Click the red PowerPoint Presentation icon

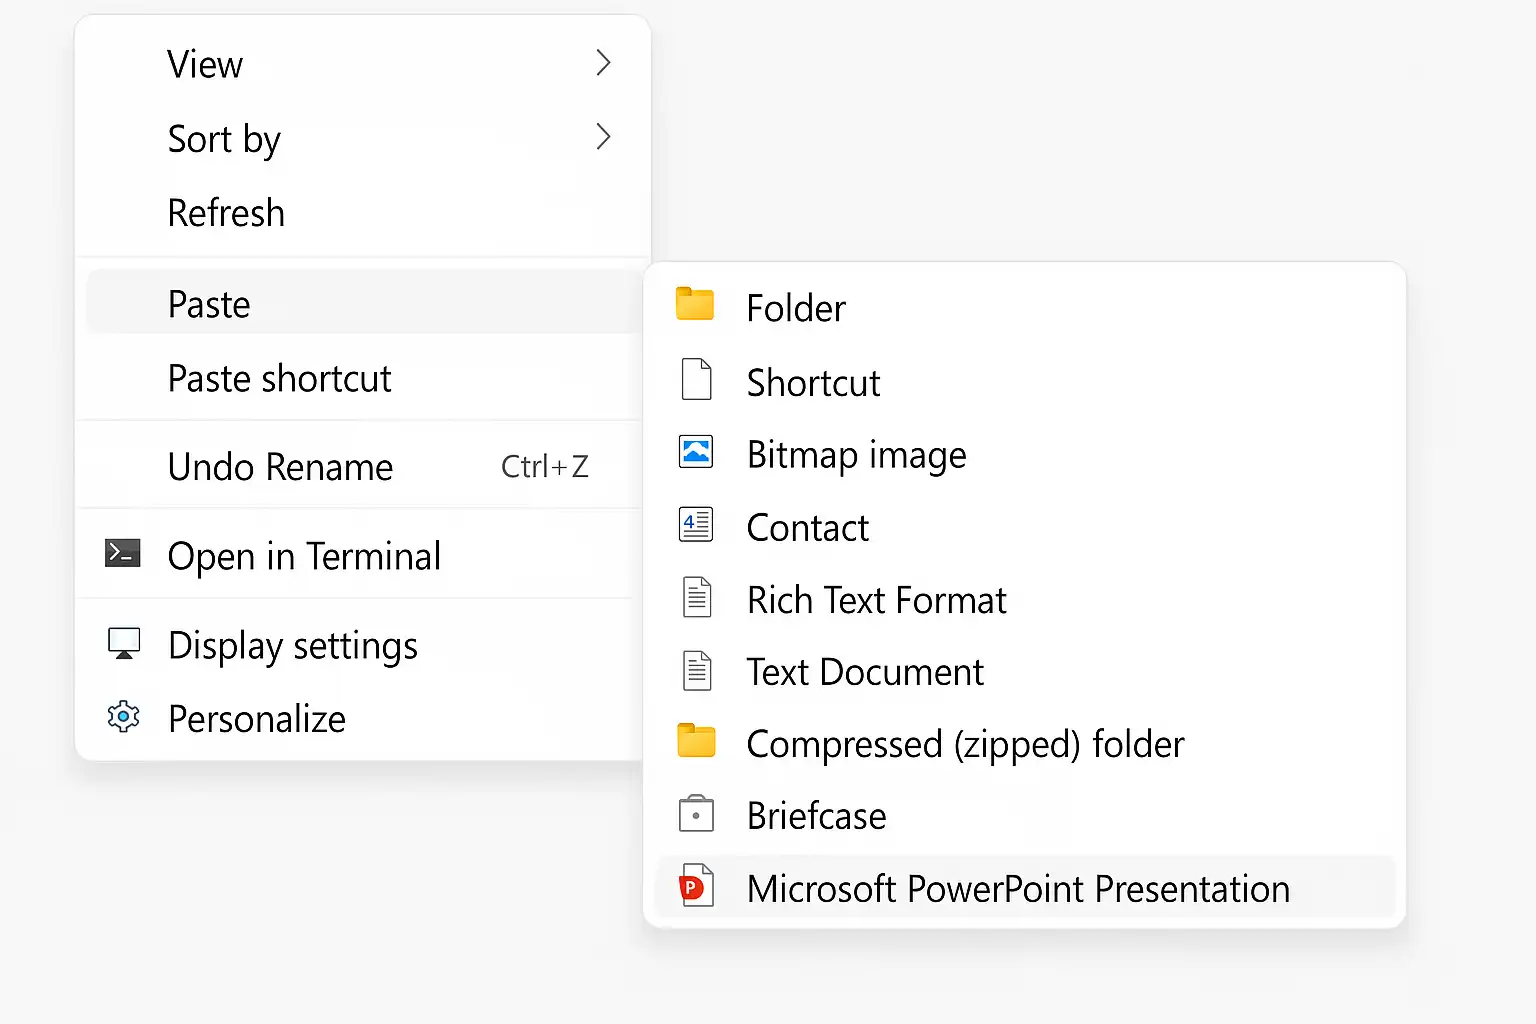coord(696,885)
